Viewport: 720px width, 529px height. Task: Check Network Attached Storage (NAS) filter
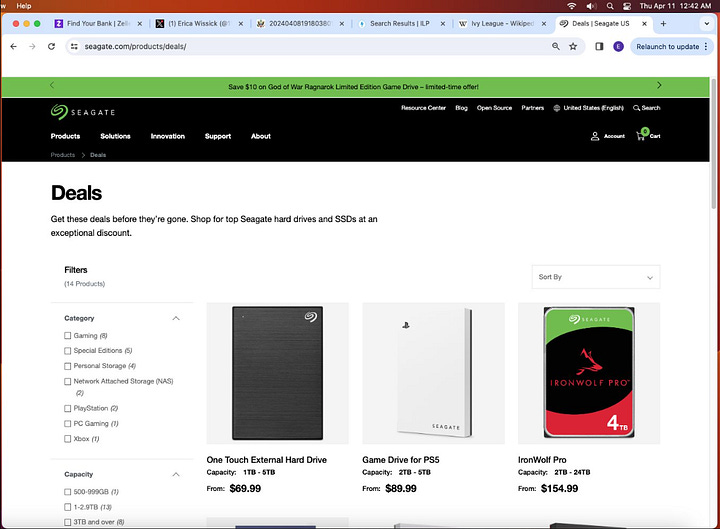(68, 382)
